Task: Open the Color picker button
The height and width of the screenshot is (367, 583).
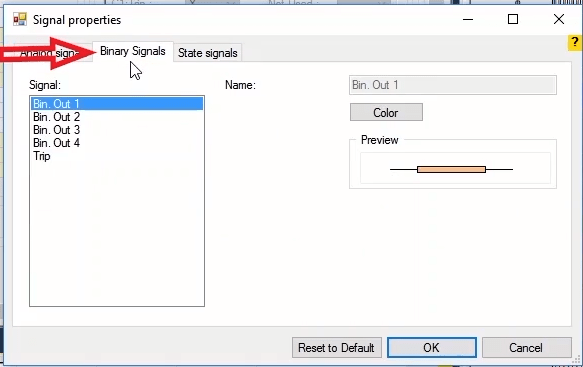Action: point(386,112)
